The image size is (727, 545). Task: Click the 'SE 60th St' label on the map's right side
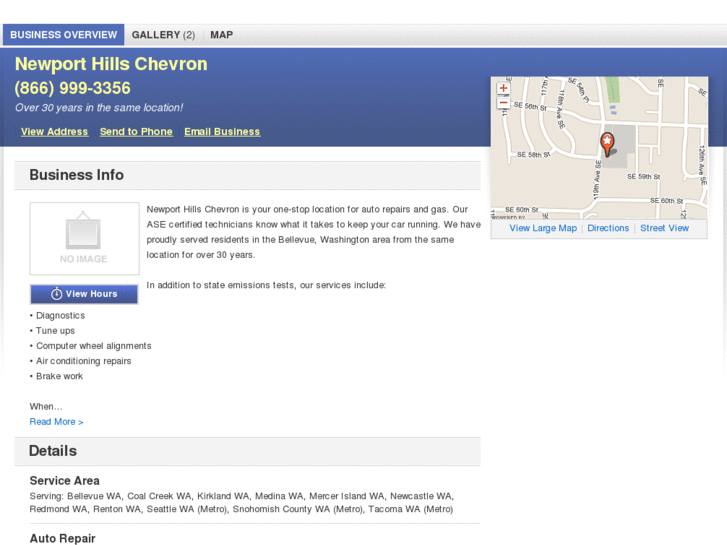(x=666, y=200)
